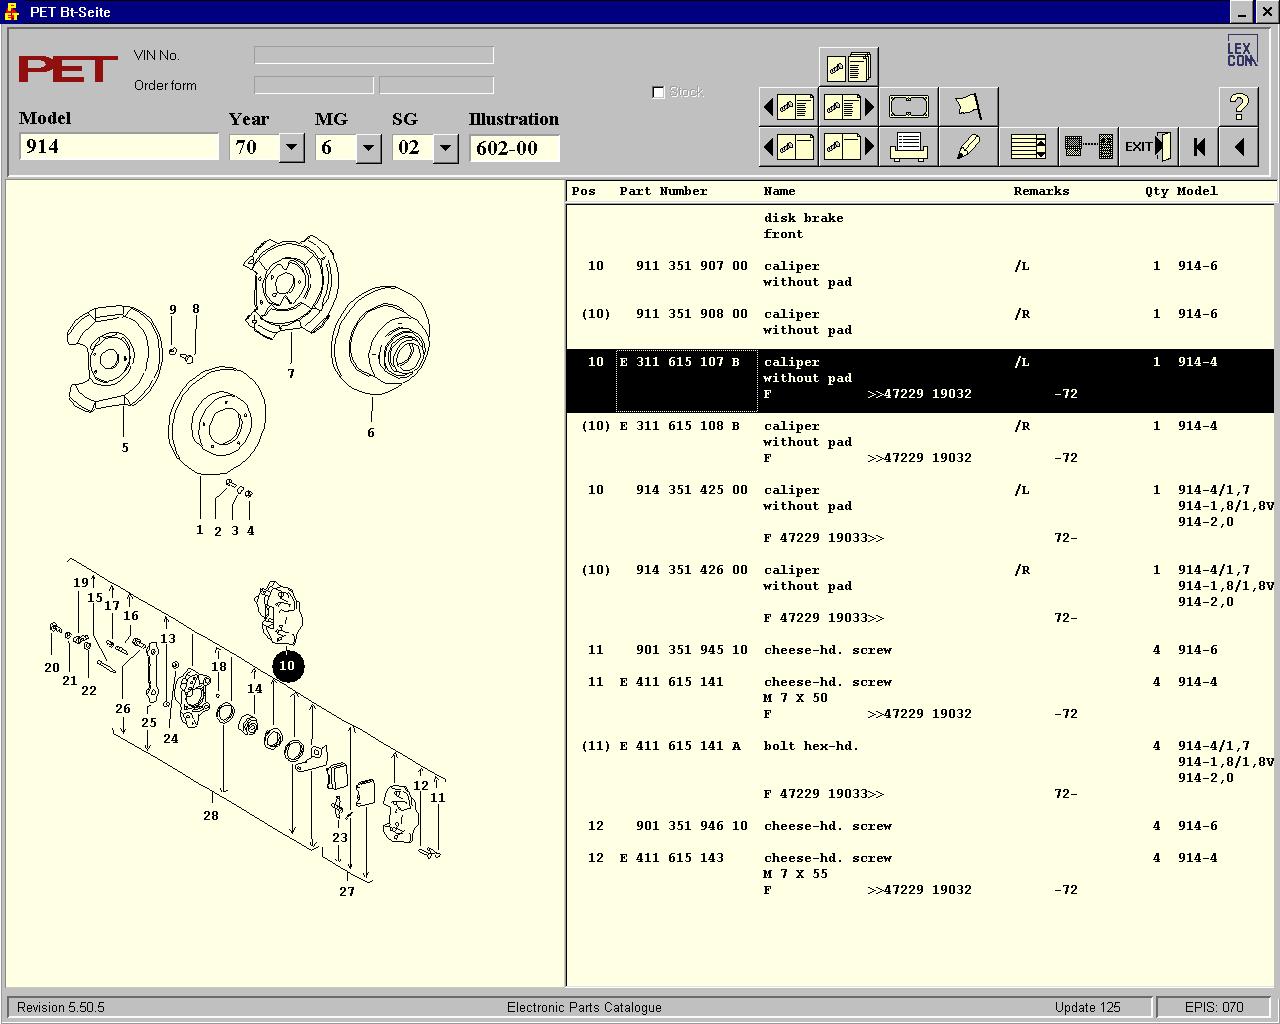The height and width of the screenshot is (1024, 1280).
Task: Click the flag icon button
Action: click(968, 106)
